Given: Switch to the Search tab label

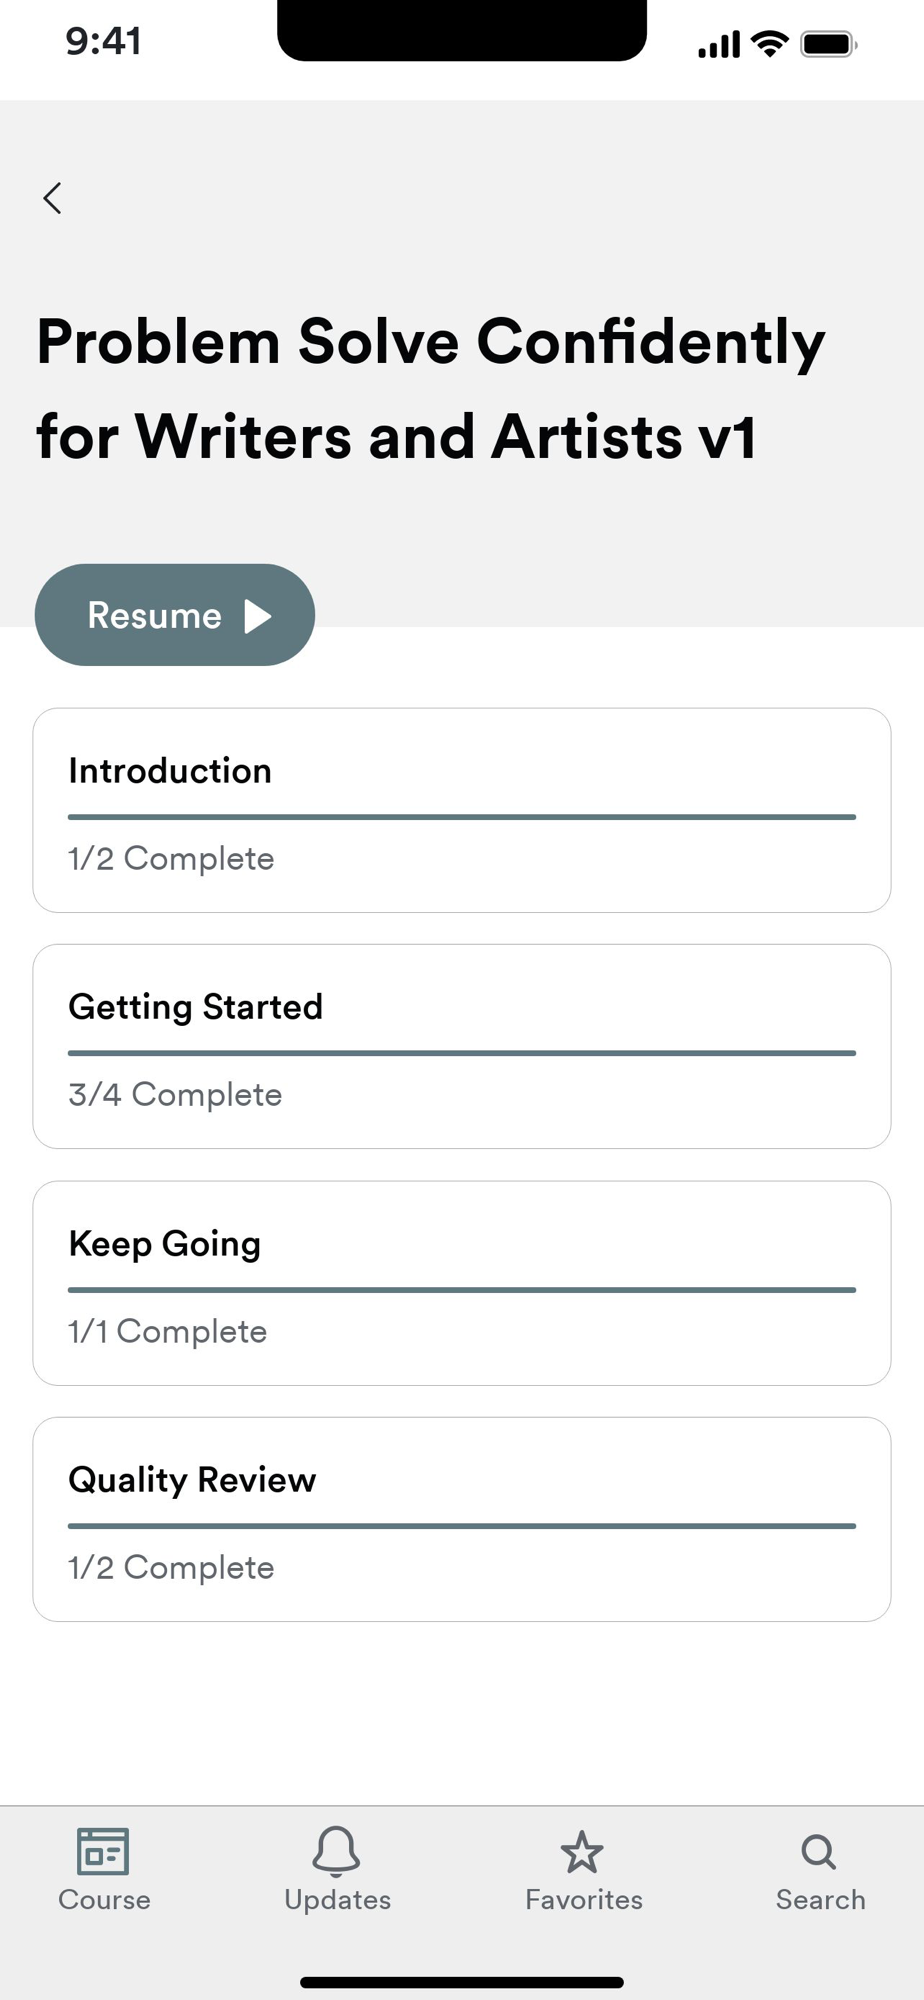Looking at the screenshot, I should 820,1900.
